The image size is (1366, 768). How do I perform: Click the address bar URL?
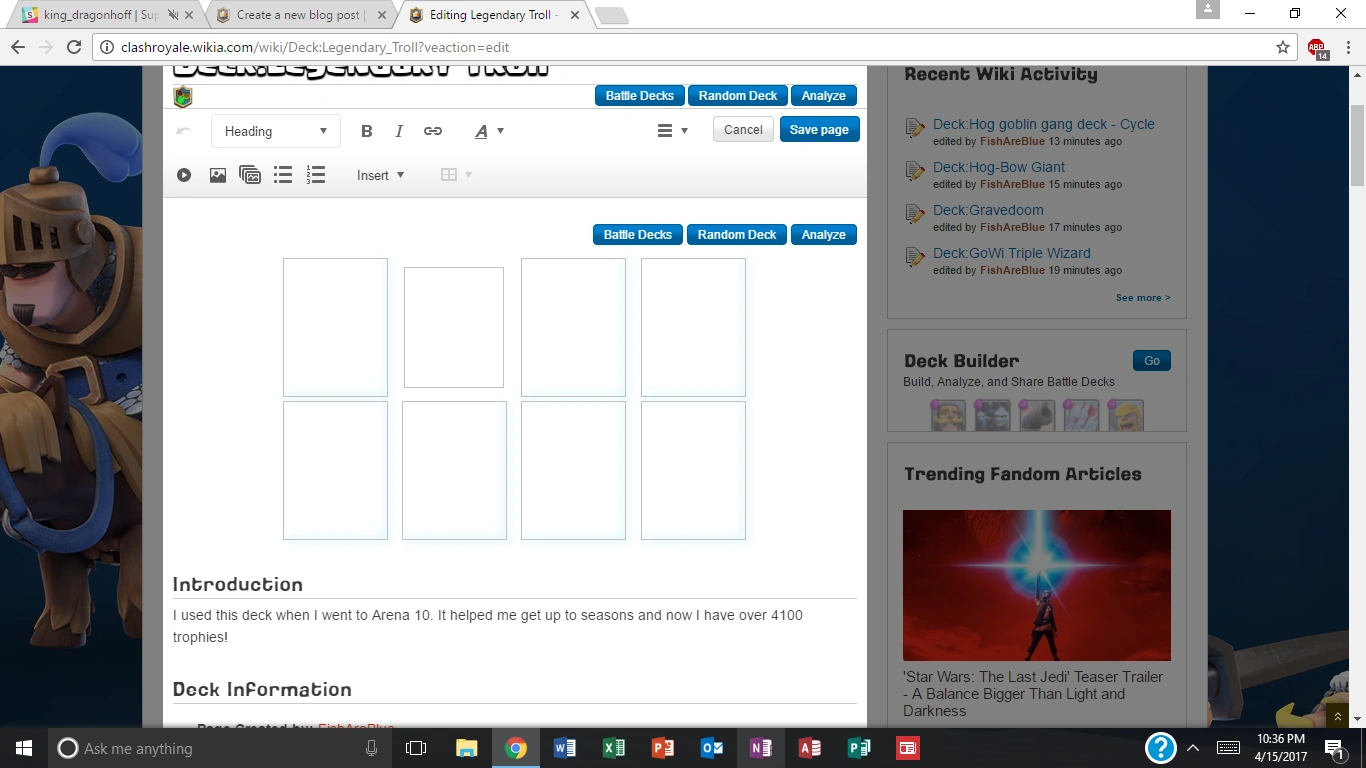pyautogui.click(x=317, y=47)
